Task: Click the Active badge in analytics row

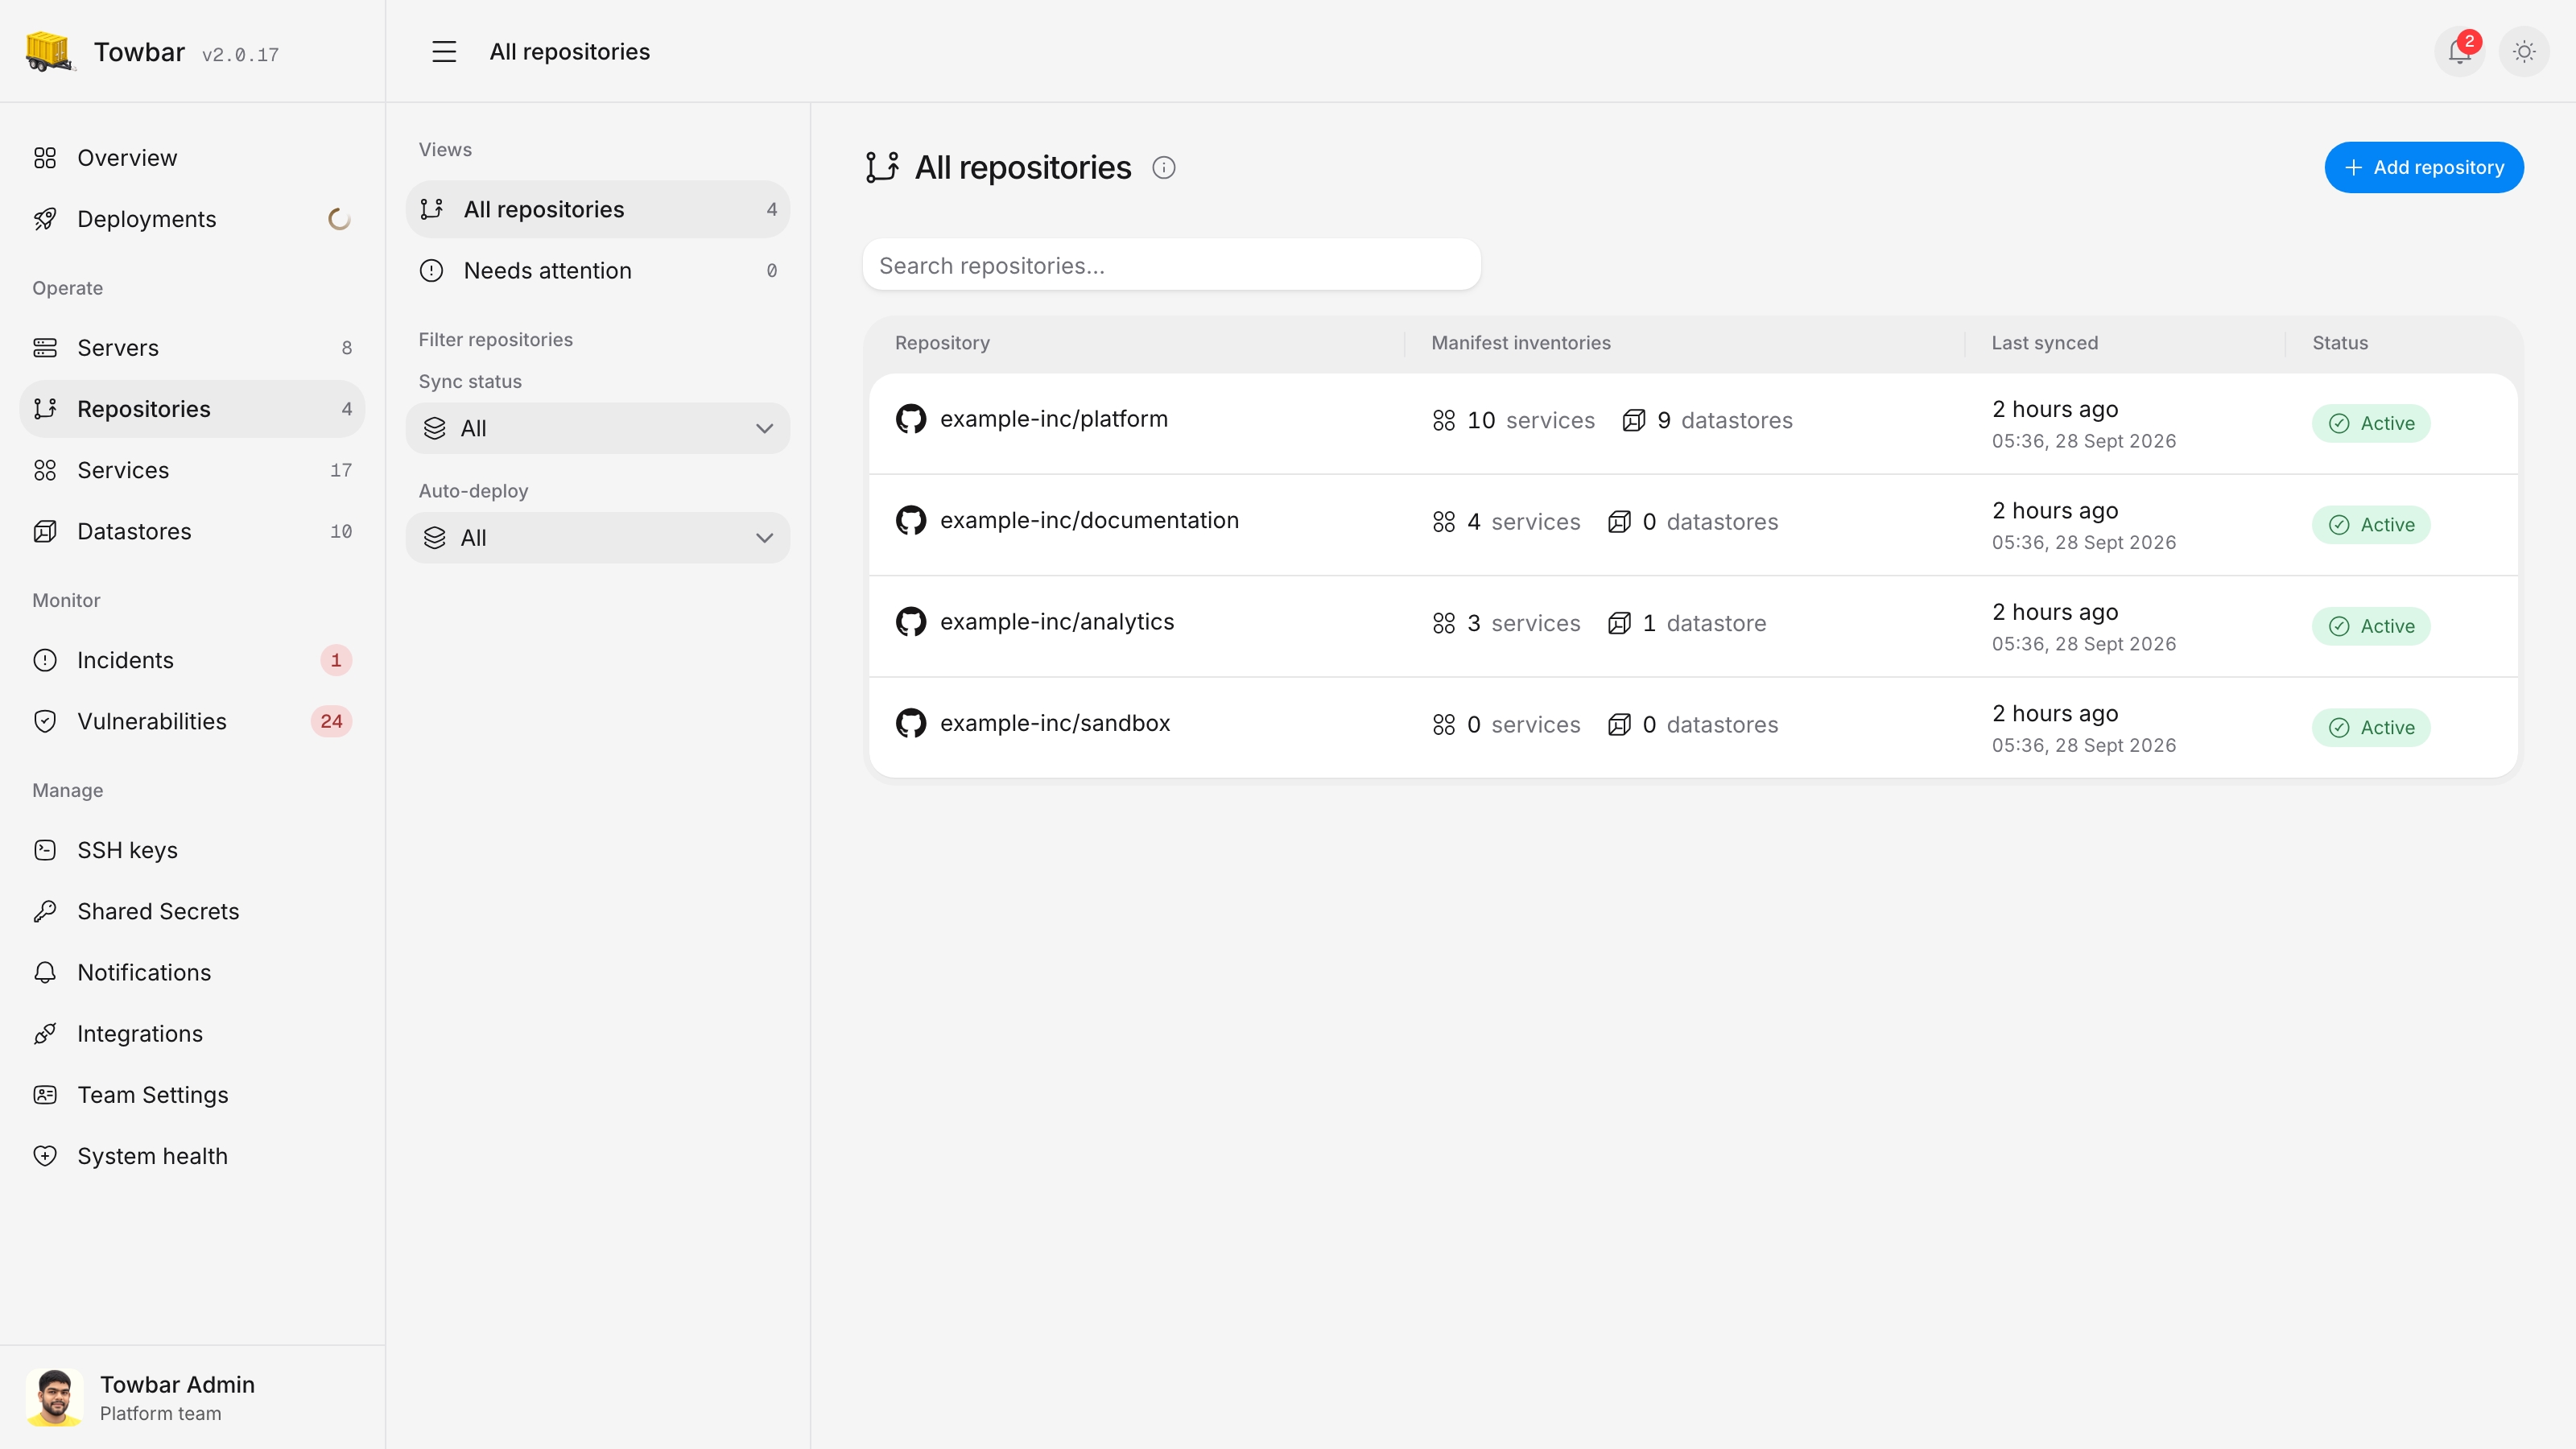Action: (x=2371, y=626)
